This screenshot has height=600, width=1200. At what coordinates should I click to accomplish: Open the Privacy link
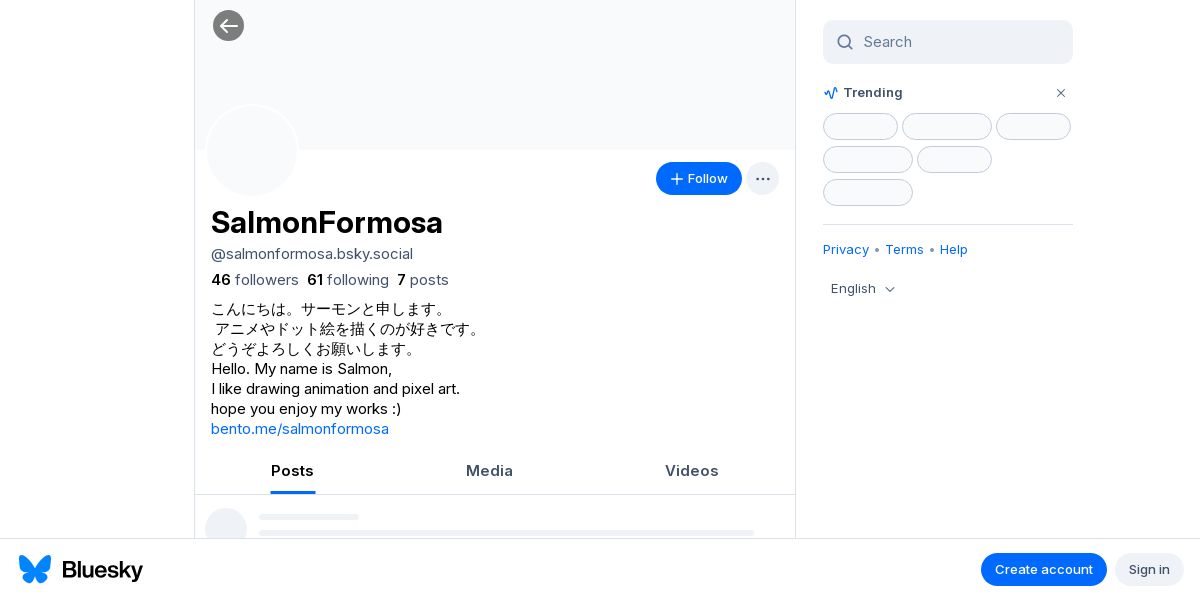click(846, 250)
